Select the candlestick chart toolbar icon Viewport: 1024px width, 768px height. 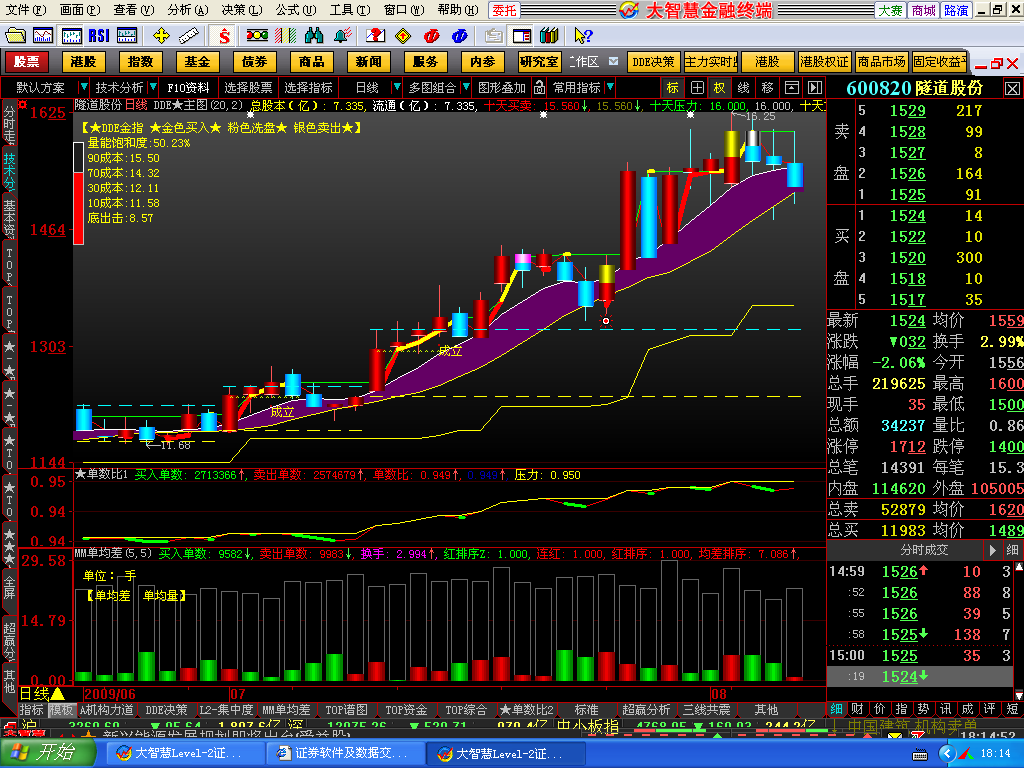click(71, 35)
